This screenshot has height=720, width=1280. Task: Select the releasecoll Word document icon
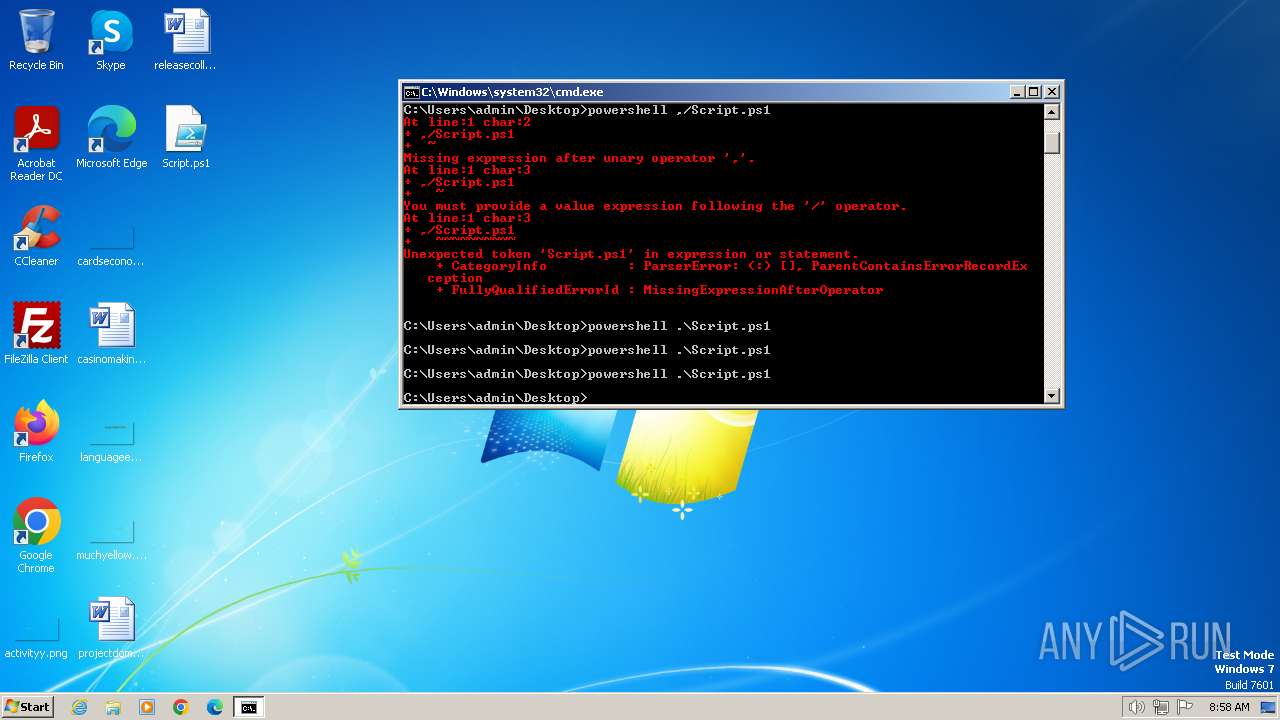[x=186, y=40]
